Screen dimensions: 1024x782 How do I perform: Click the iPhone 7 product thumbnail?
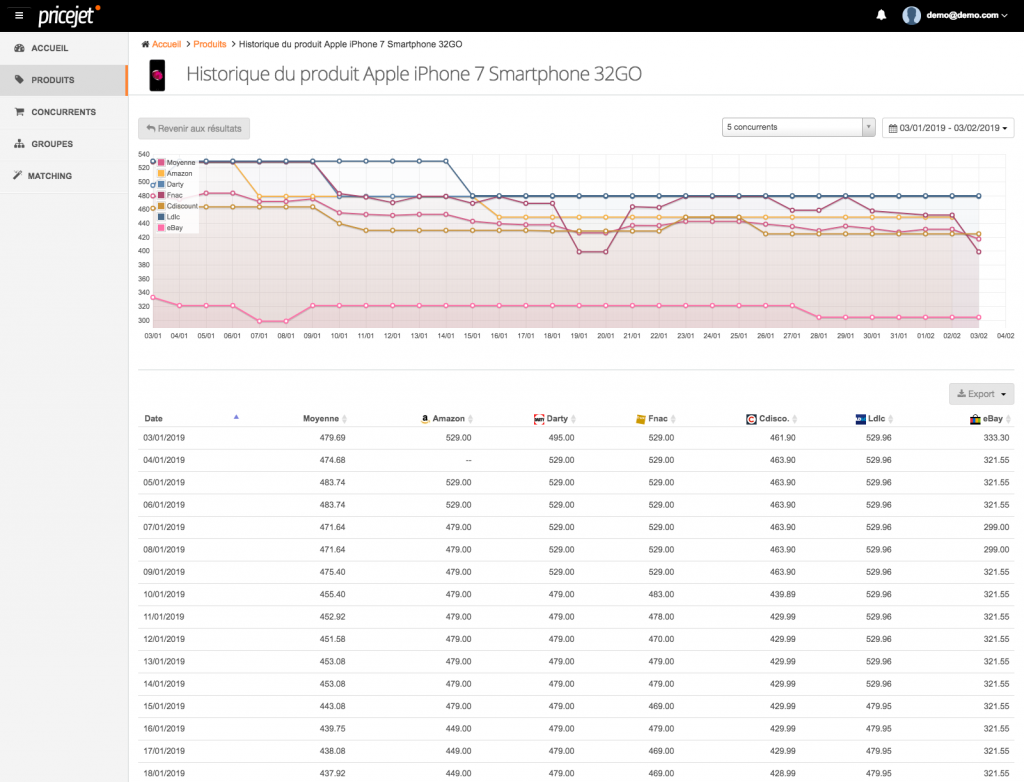point(157,75)
